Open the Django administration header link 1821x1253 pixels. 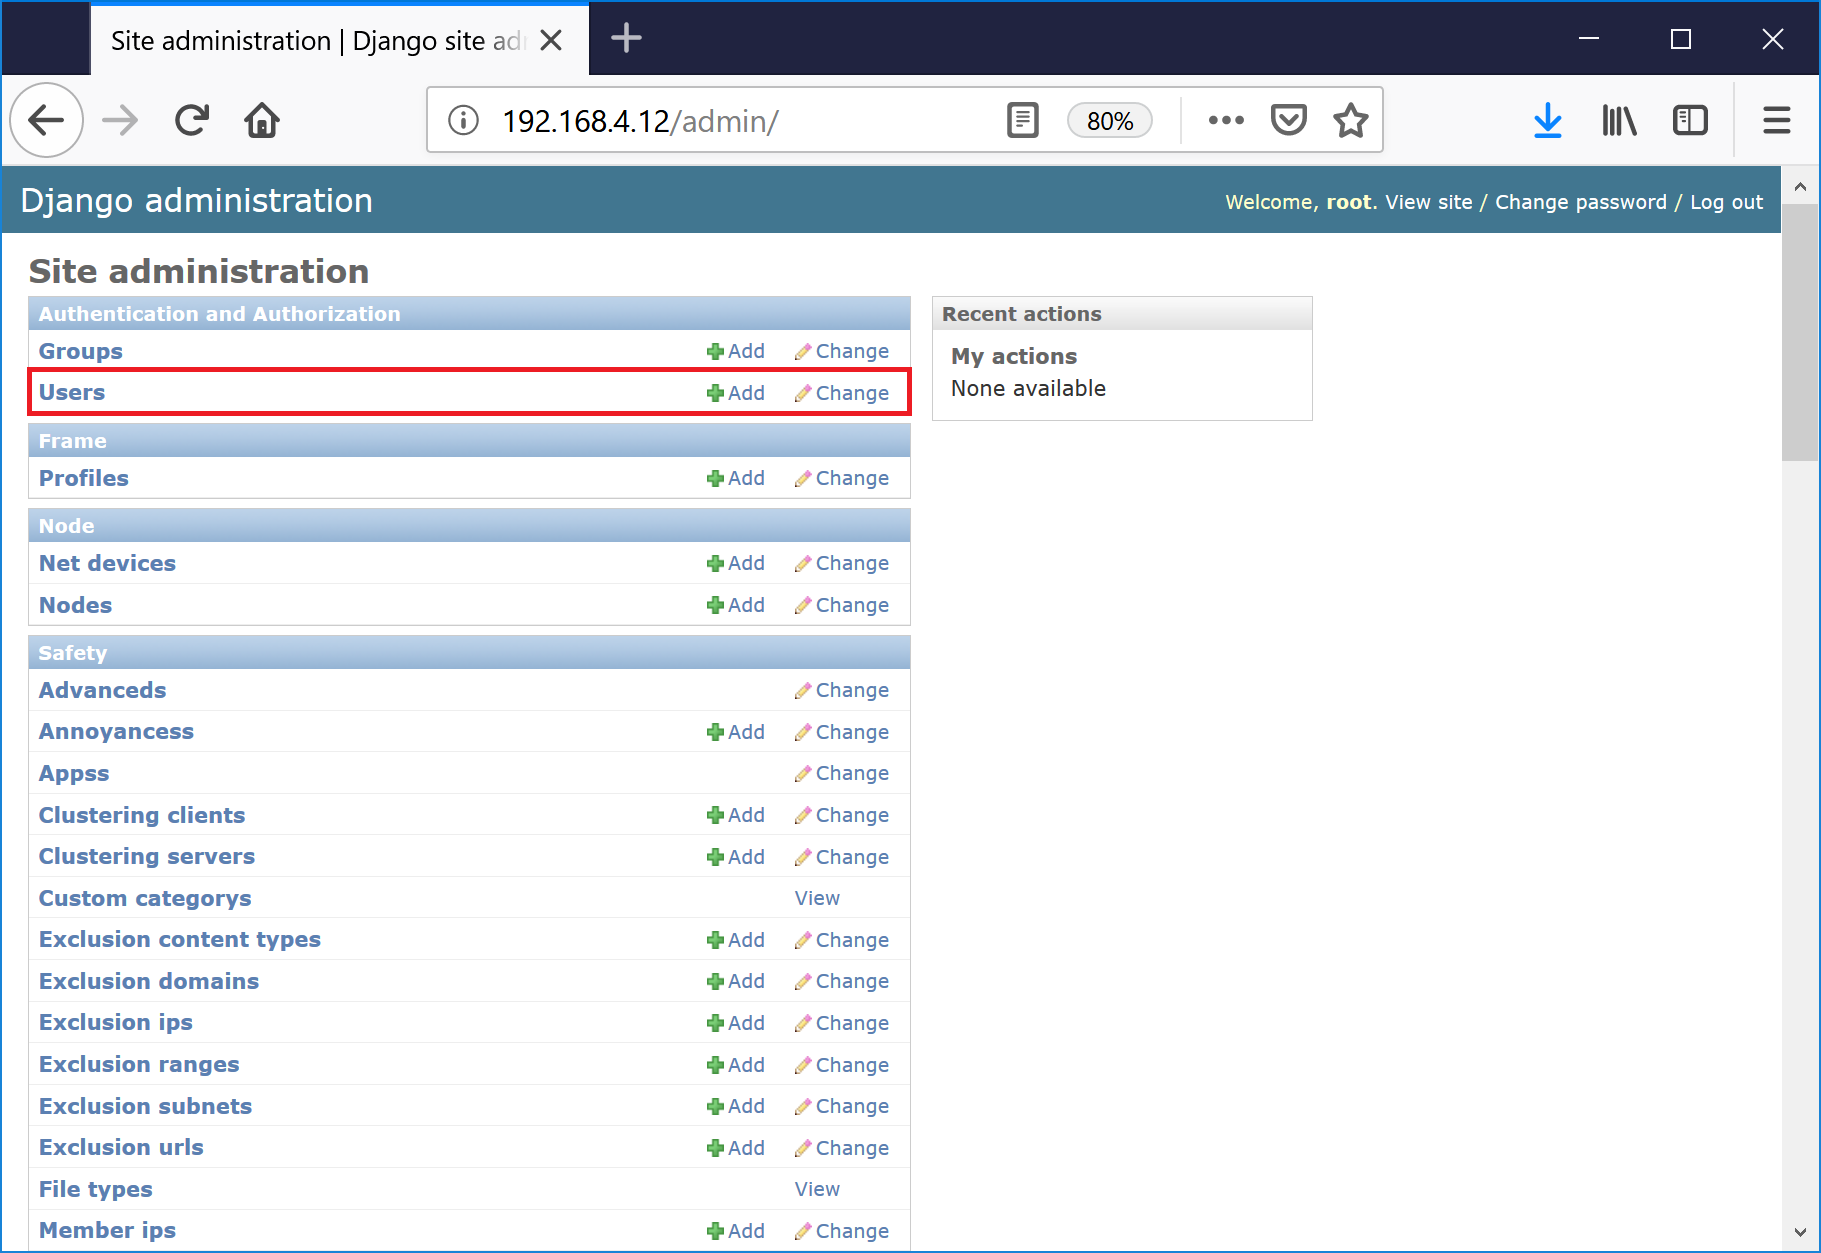coord(196,200)
